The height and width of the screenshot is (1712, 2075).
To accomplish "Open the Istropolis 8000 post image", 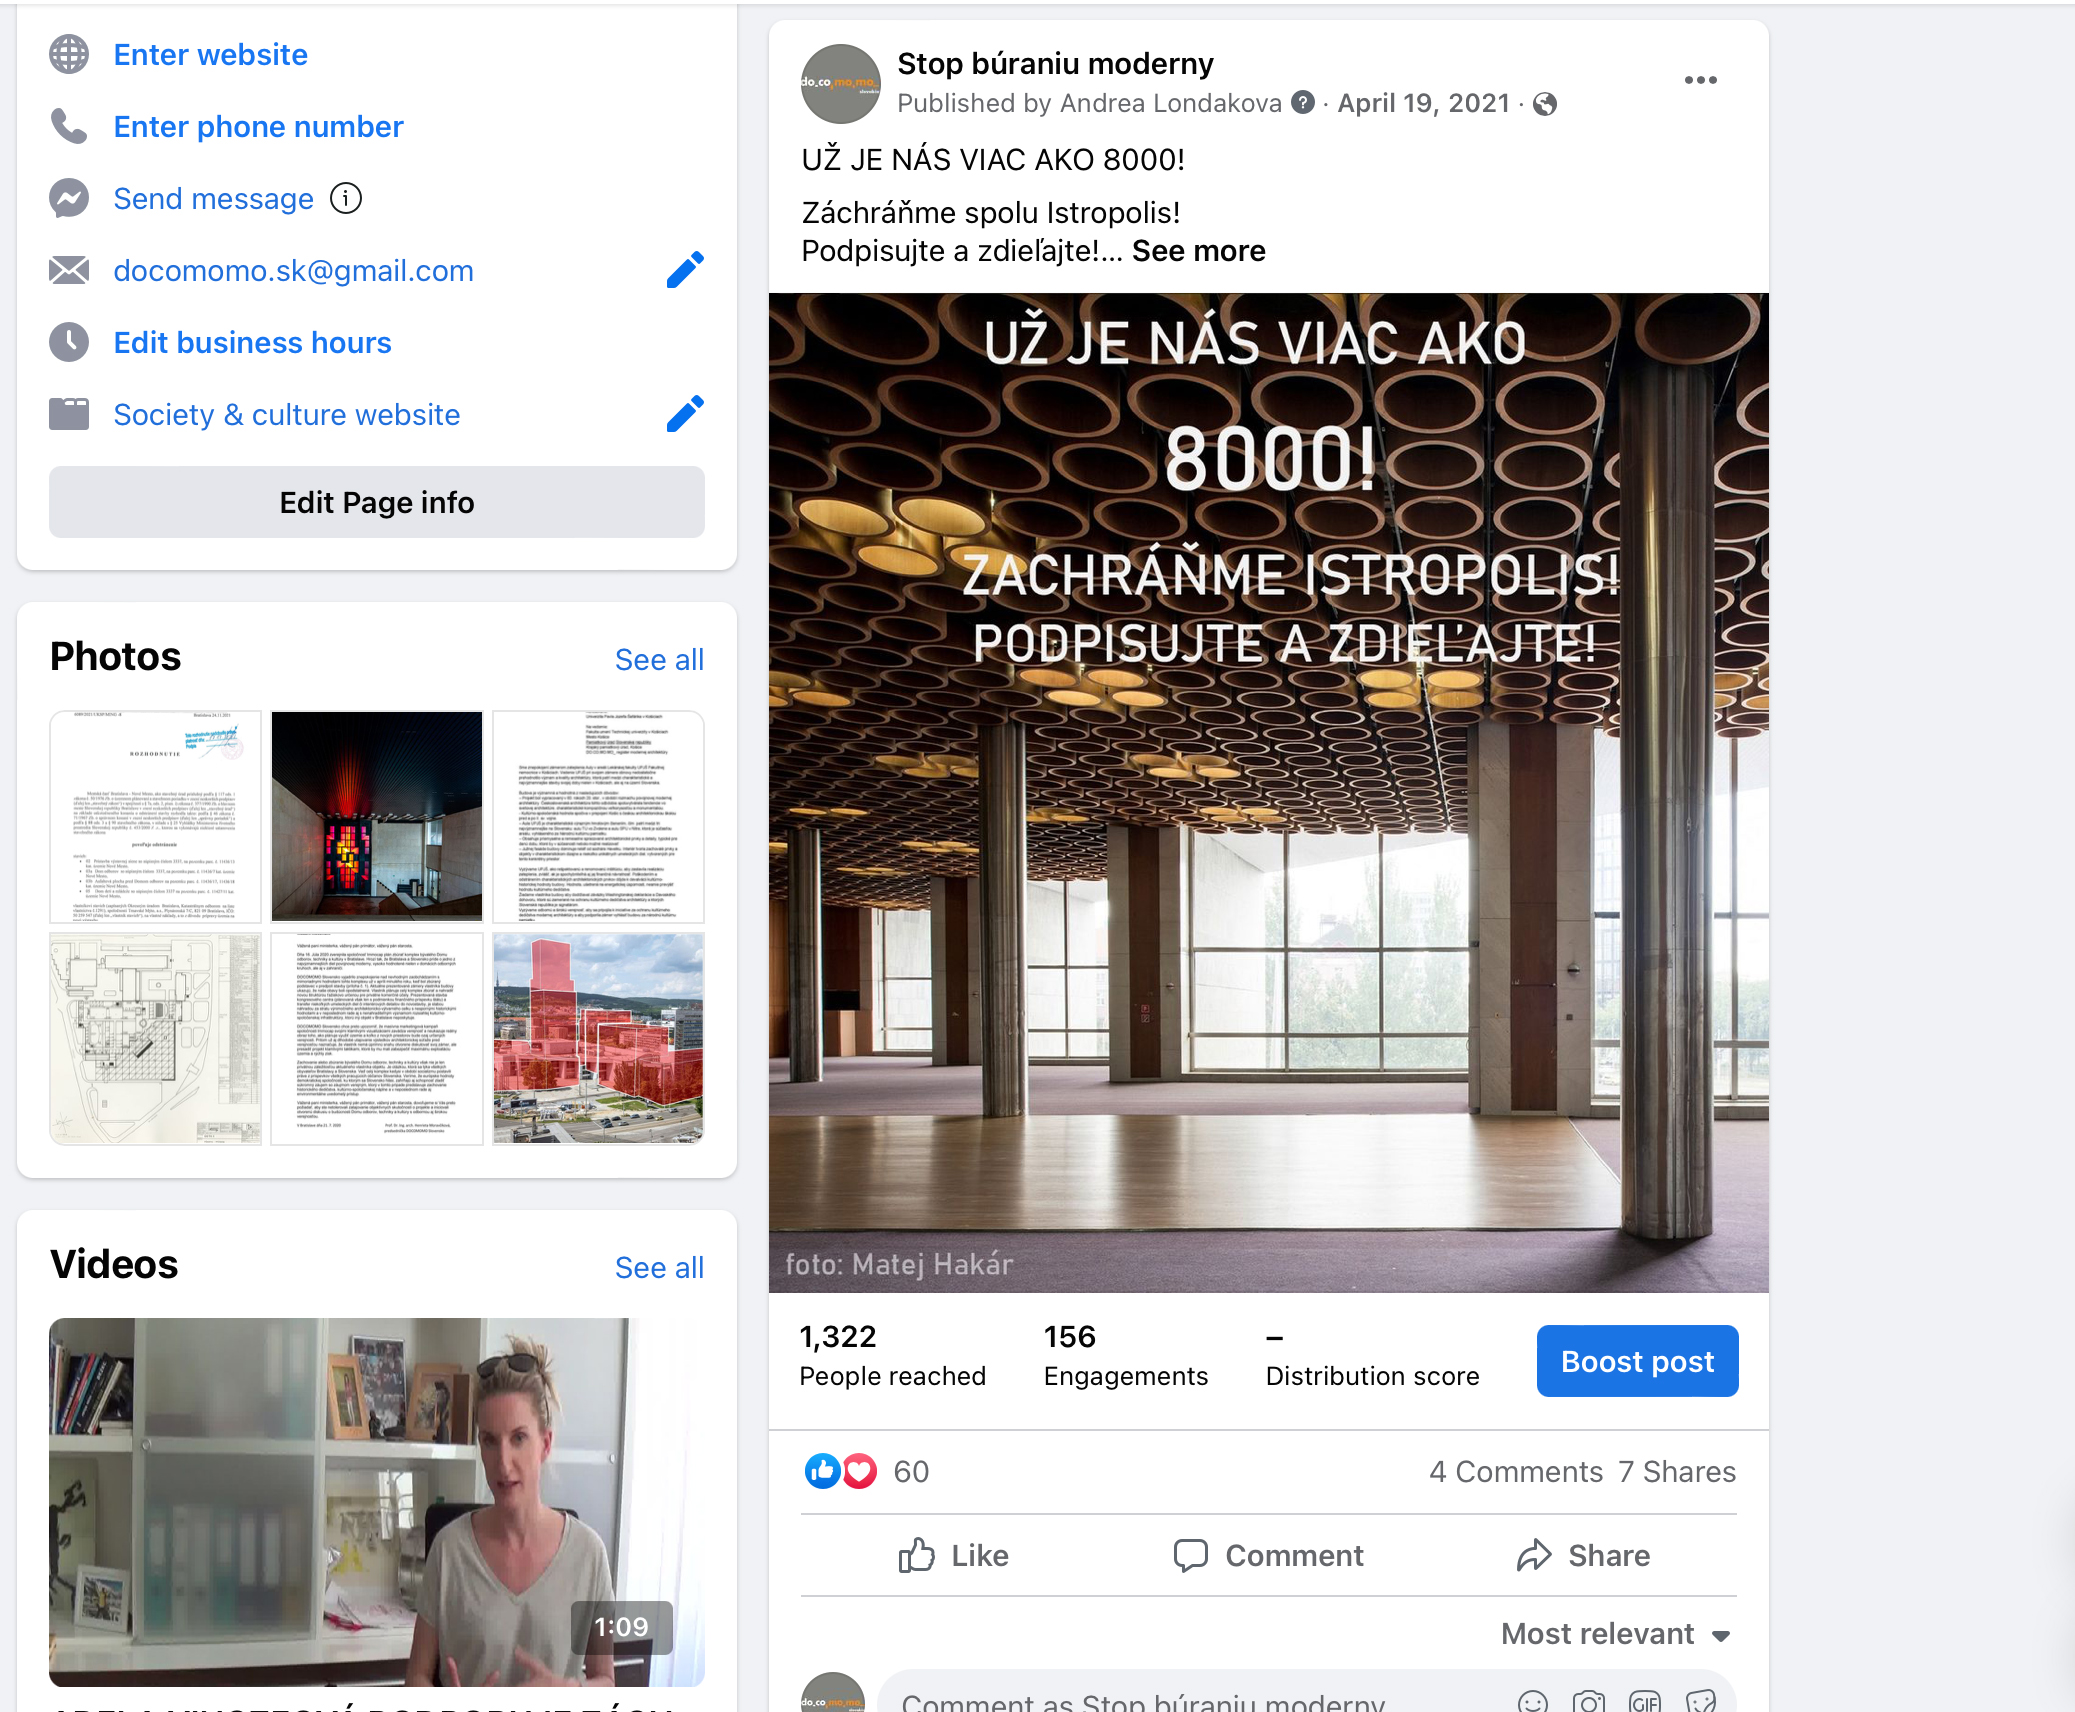I will (1268, 792).
